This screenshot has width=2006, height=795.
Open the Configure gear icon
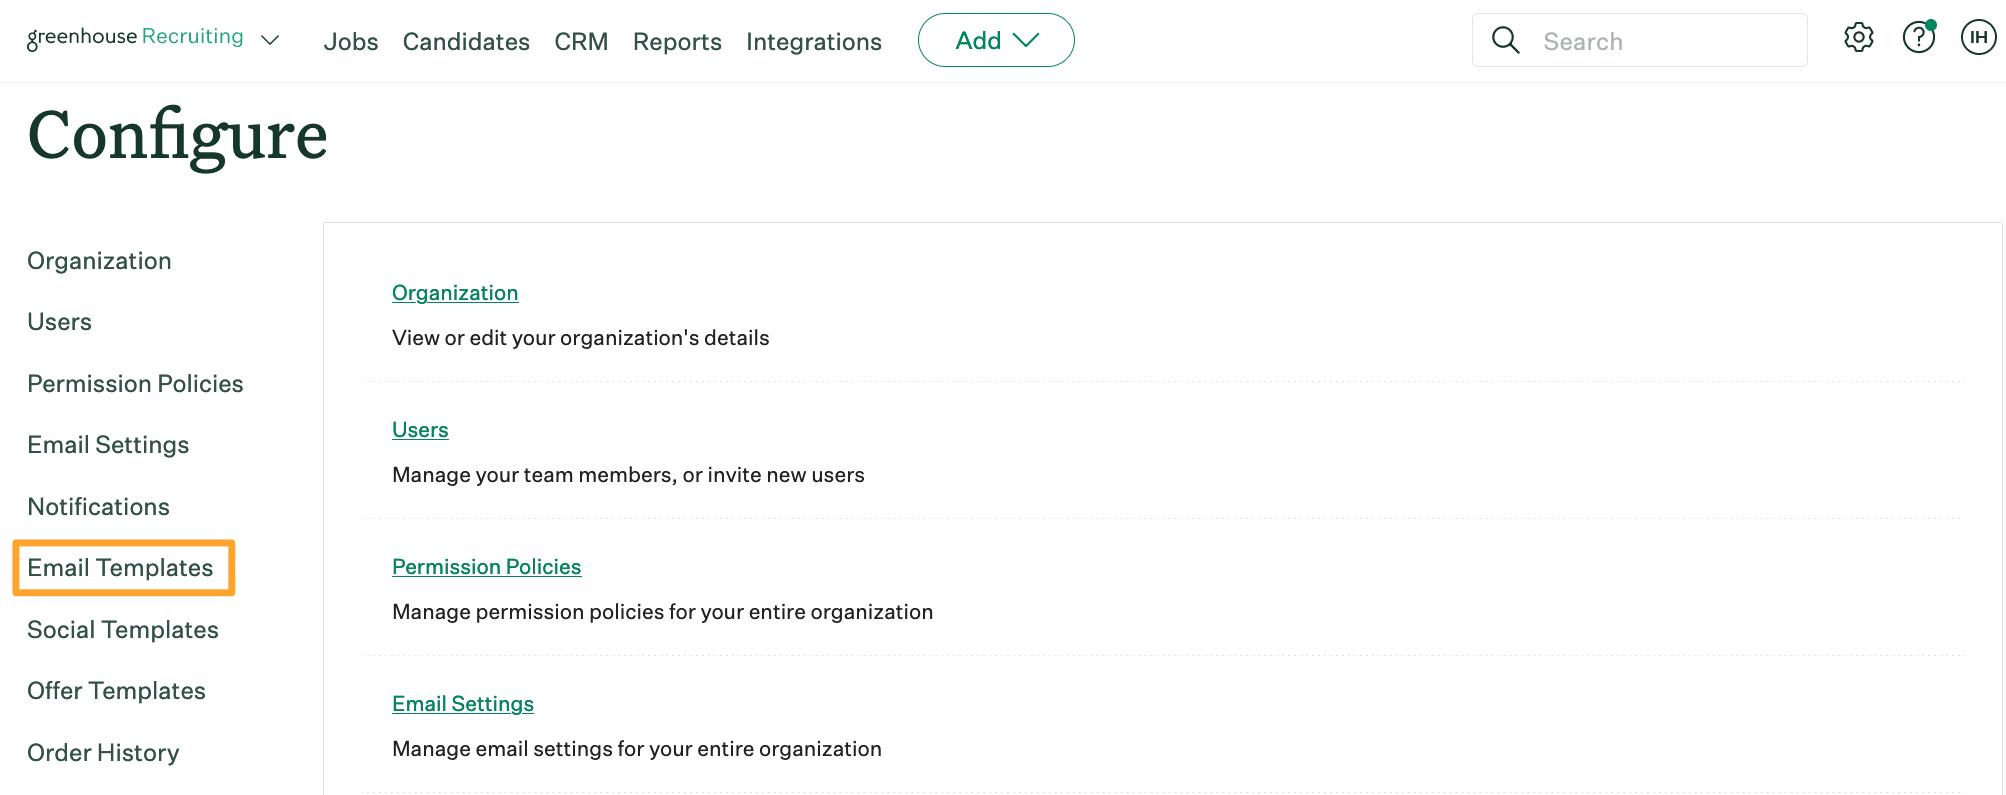(x=1858, y=38)
